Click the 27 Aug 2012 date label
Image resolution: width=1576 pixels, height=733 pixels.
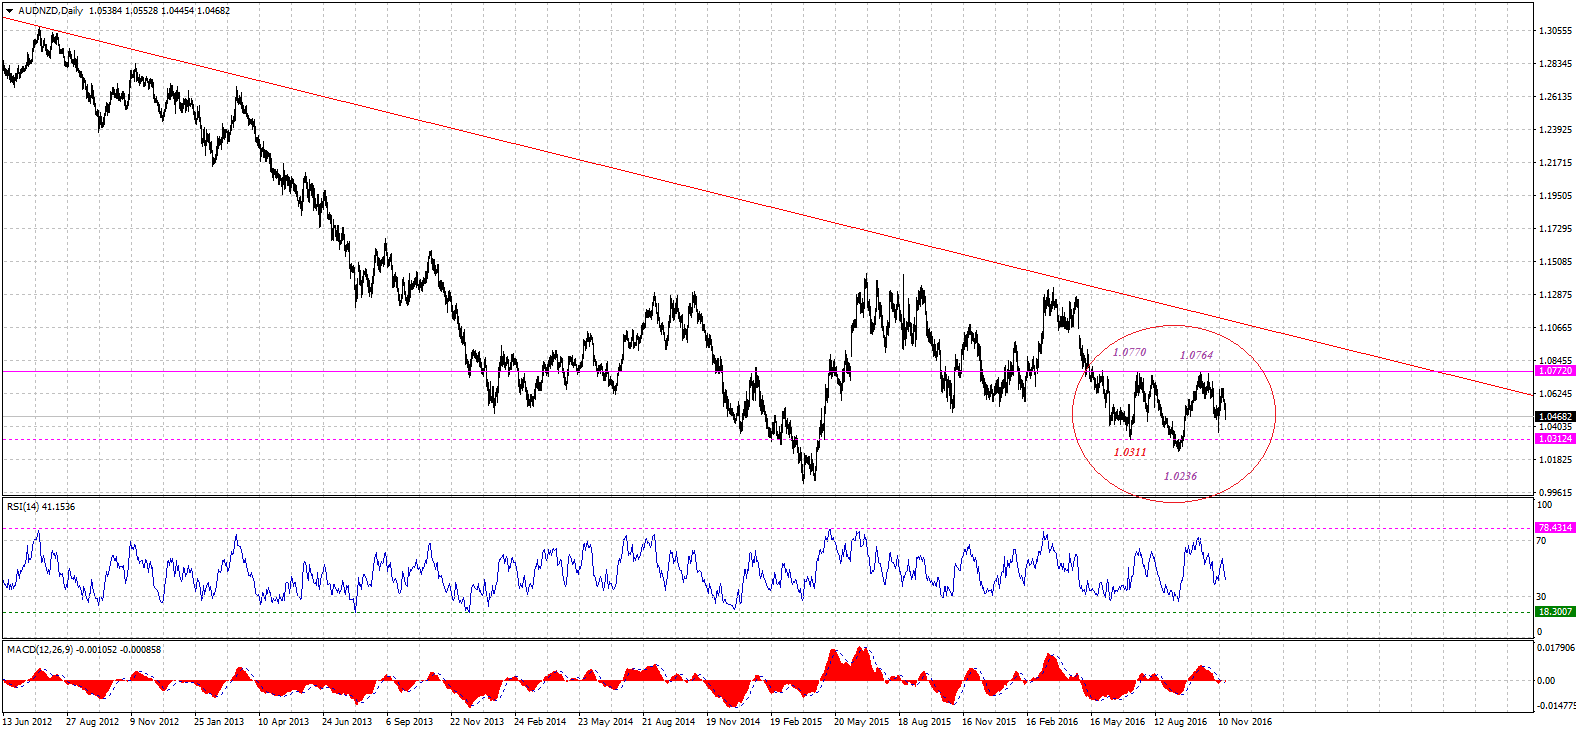92,722
